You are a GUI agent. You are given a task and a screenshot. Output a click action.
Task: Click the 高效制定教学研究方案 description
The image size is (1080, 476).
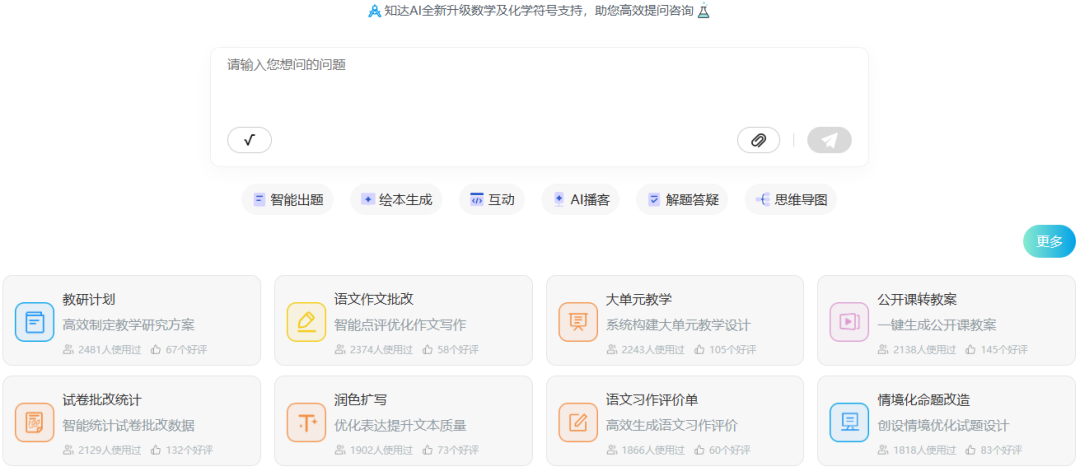click(x=129, y=324)
